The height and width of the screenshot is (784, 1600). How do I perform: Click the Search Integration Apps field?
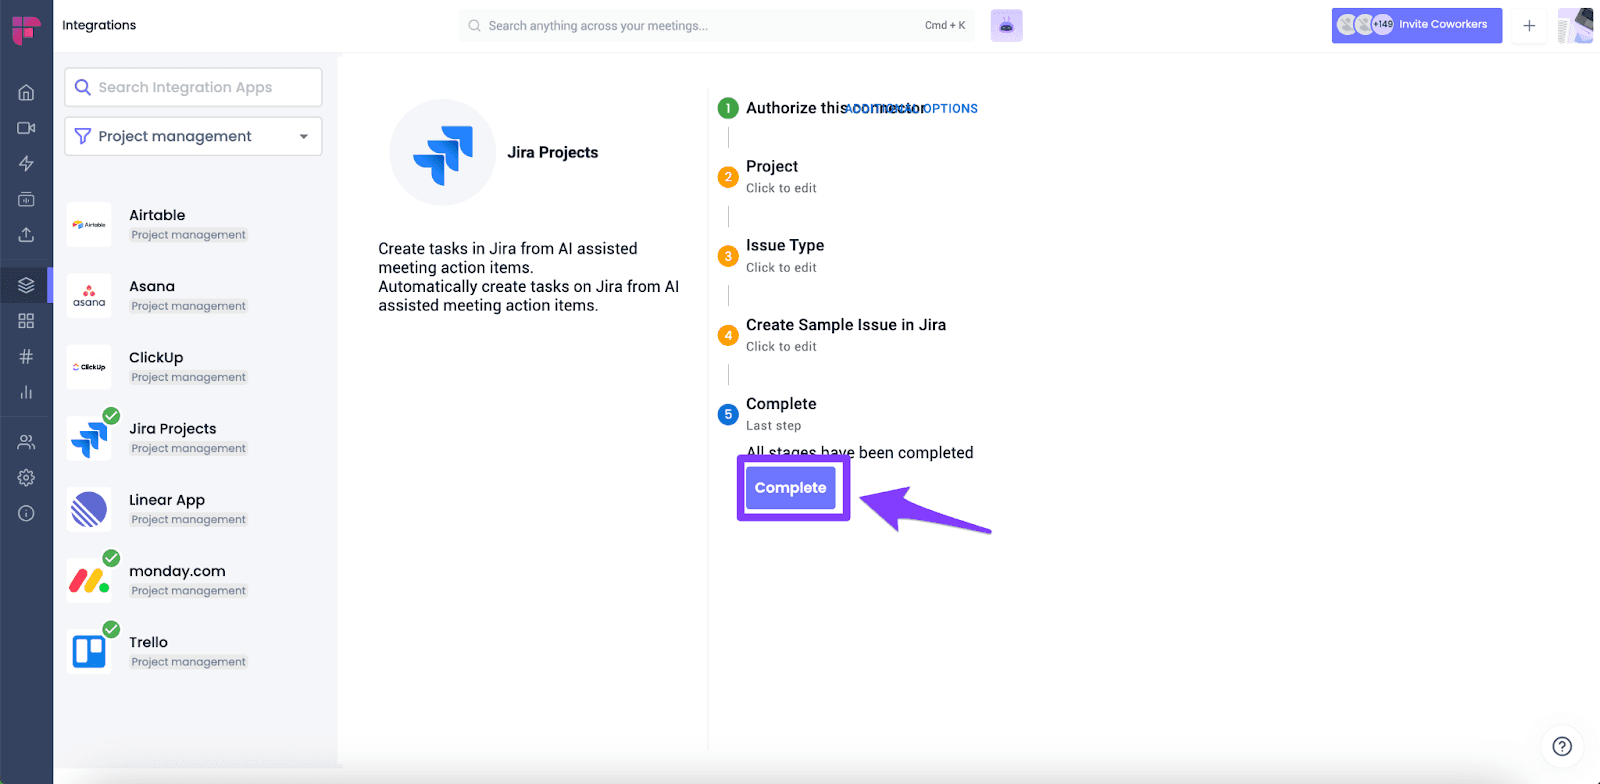point(193,87)
